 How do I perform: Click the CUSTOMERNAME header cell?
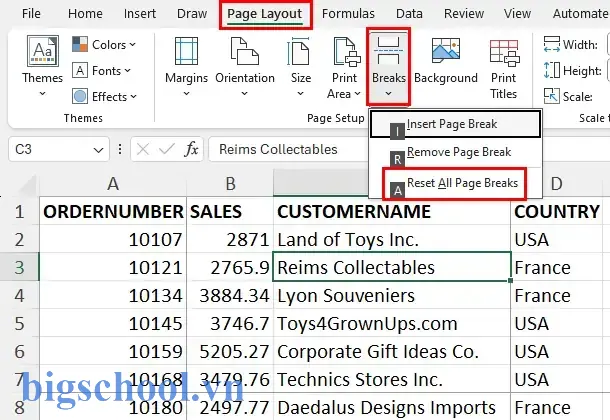[x=392, y=212]
